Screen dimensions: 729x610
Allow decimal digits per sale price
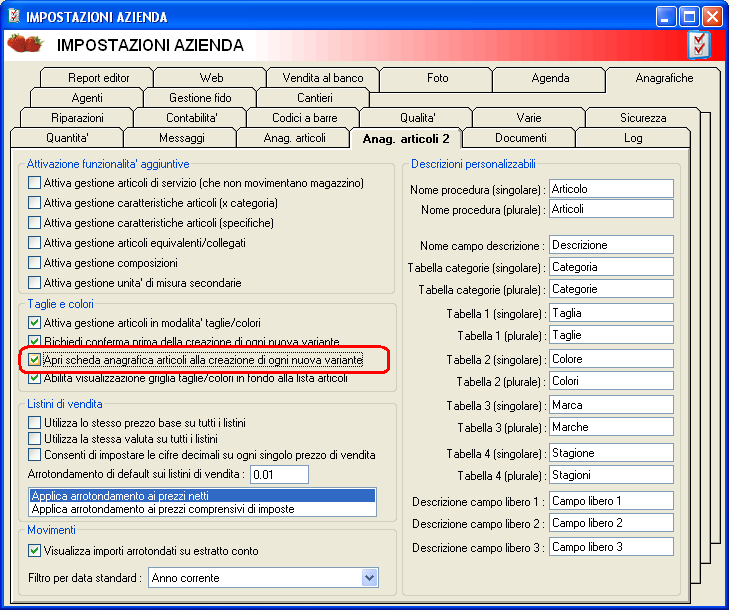click(34, 454)
